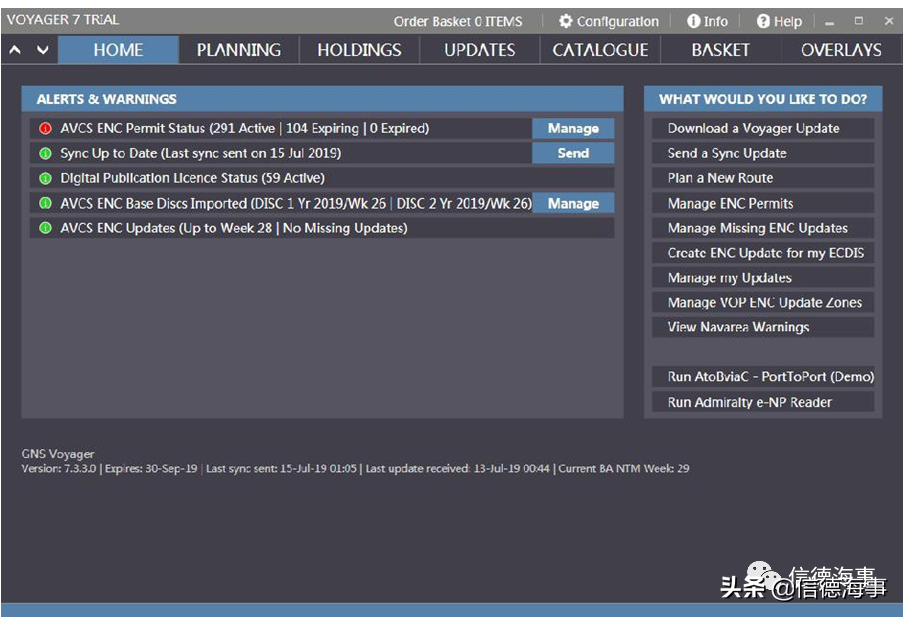Click WHAT WOULD YOU LIKE TO DO? header
This screenshot has height=618, width=906.
tap(763, 99)
